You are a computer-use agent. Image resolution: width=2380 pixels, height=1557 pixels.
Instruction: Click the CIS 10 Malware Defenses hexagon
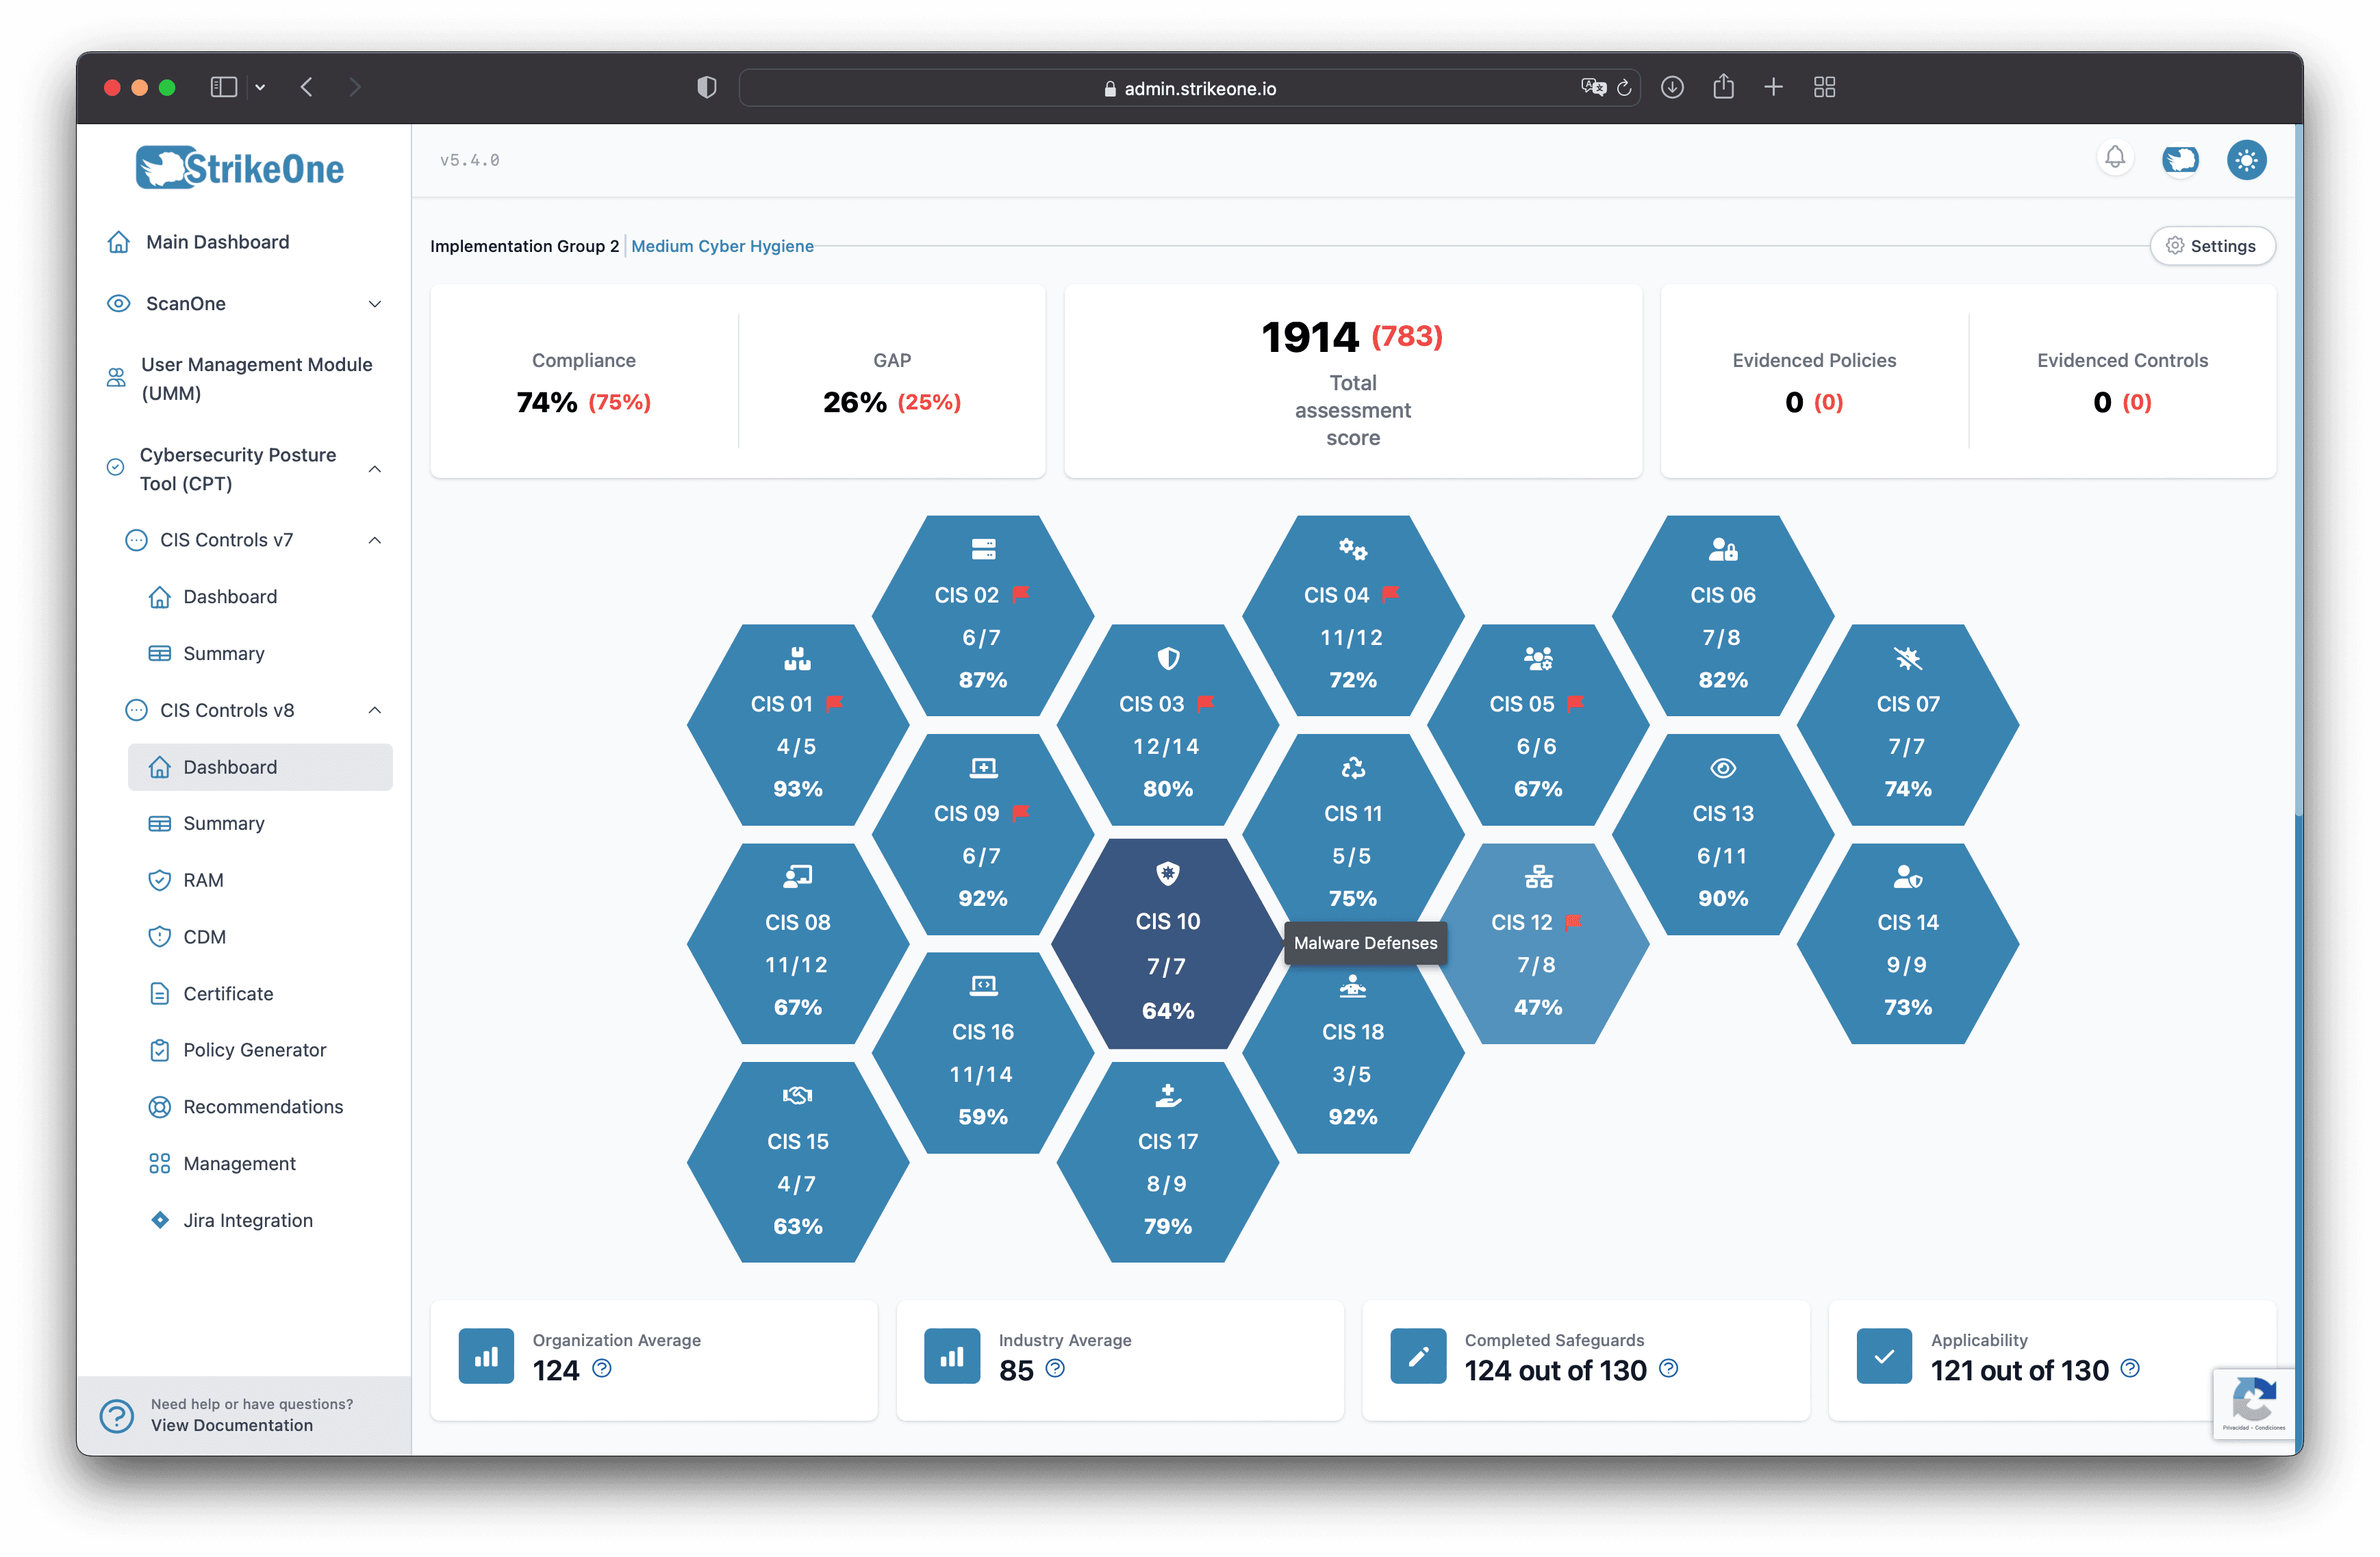click(x=1167, y=944)
